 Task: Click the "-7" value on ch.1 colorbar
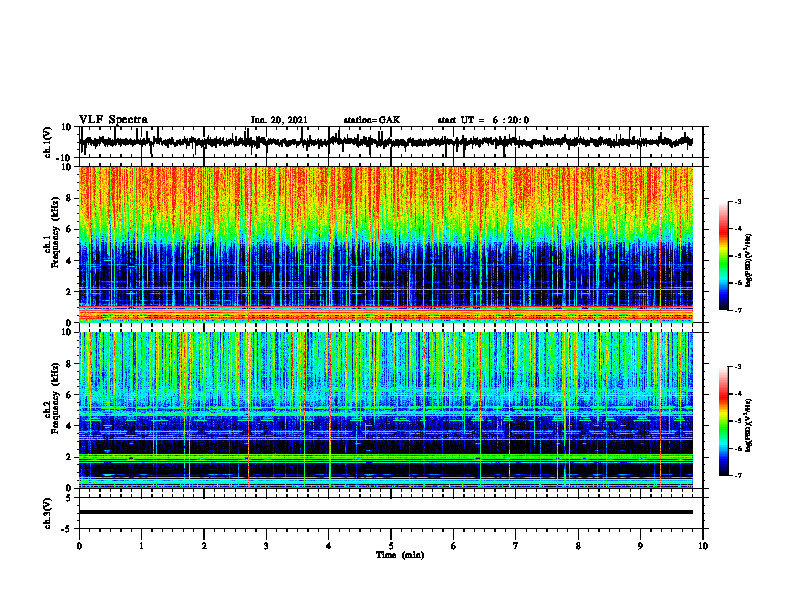point(738,310)
